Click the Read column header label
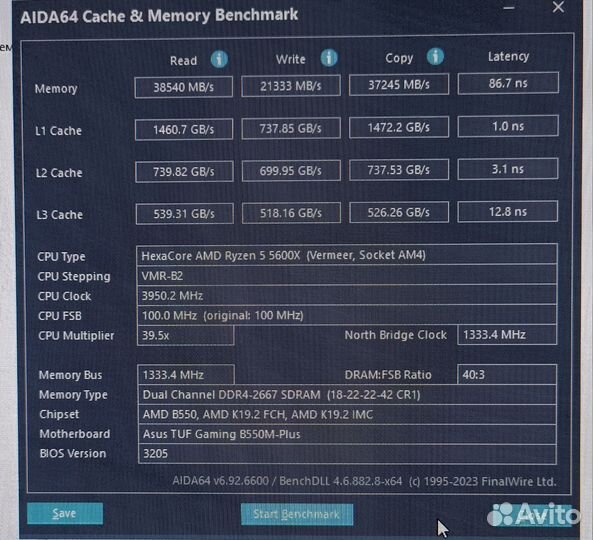 tap(183, 61)
